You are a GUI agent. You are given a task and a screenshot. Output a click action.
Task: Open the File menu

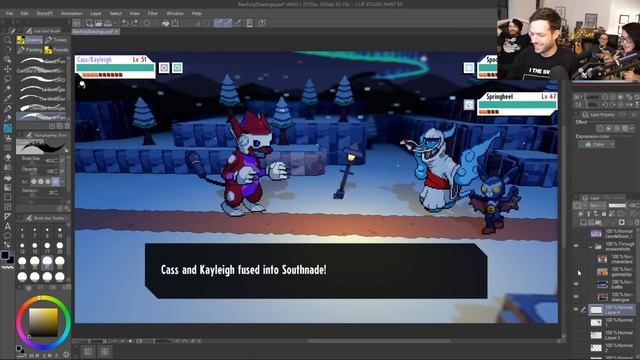[x=9, y=13]
